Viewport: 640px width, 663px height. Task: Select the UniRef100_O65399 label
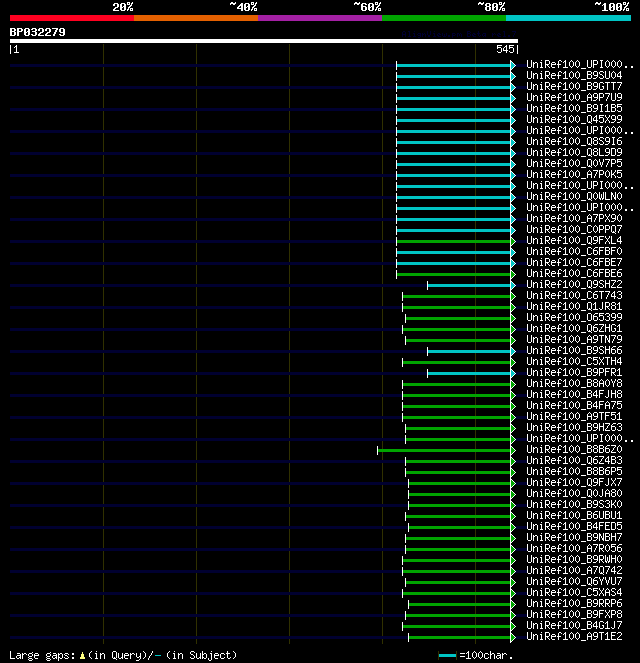574,318
